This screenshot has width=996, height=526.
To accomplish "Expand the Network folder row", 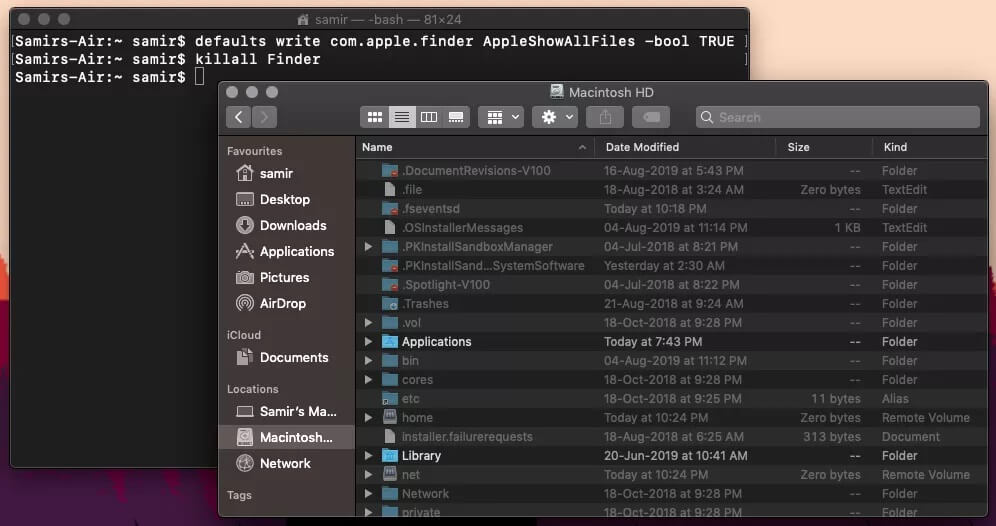I will coord(368,494).
